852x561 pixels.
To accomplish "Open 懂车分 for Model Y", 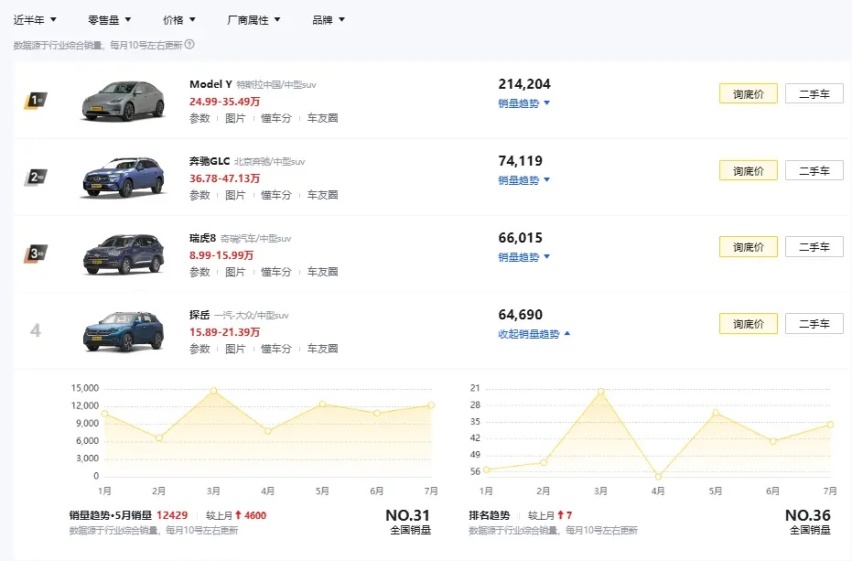I will coord(276,118).
